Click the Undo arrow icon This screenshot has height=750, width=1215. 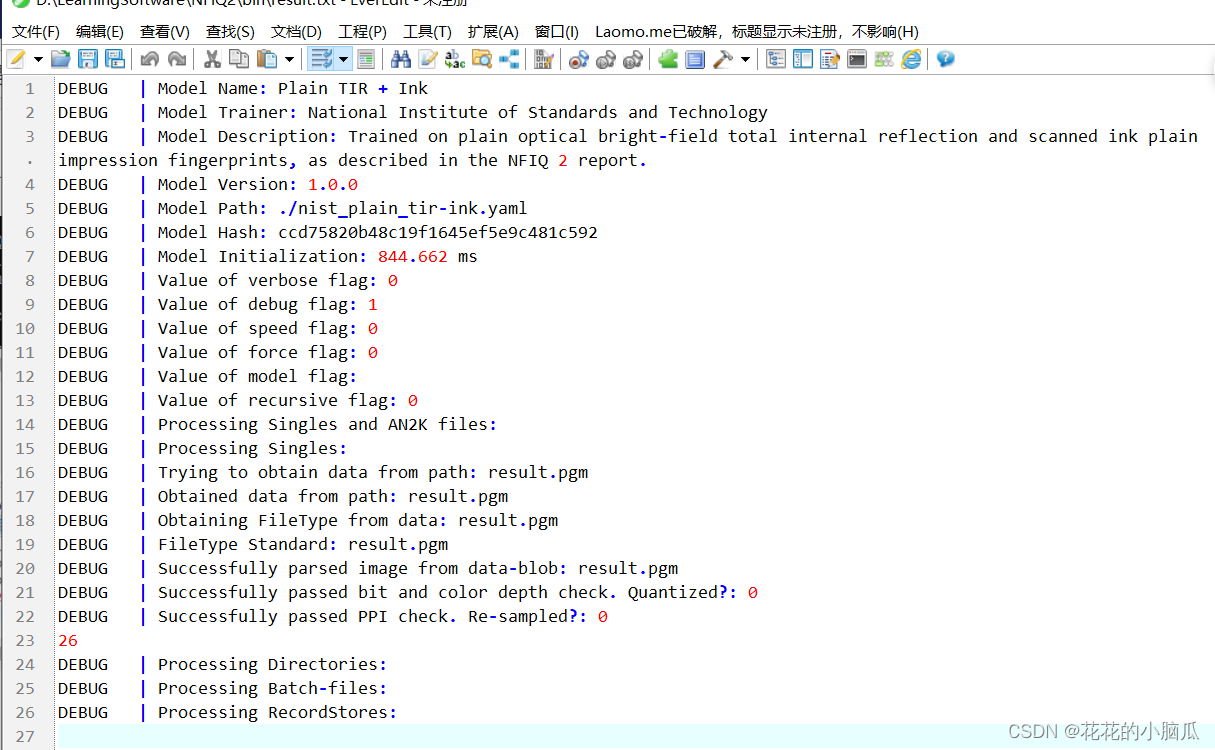(x=150, y=59)
